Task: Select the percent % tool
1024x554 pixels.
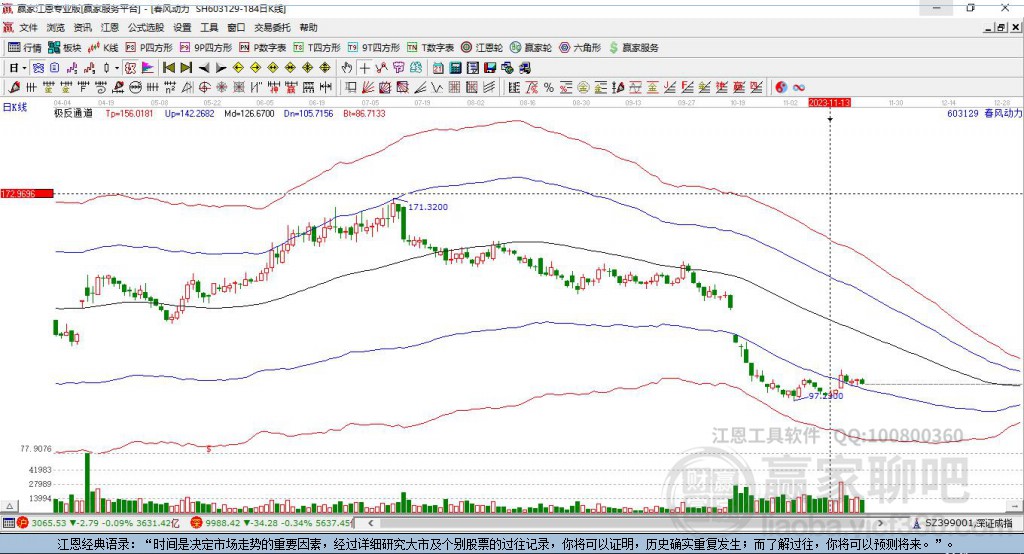Action: pos(549,87)
